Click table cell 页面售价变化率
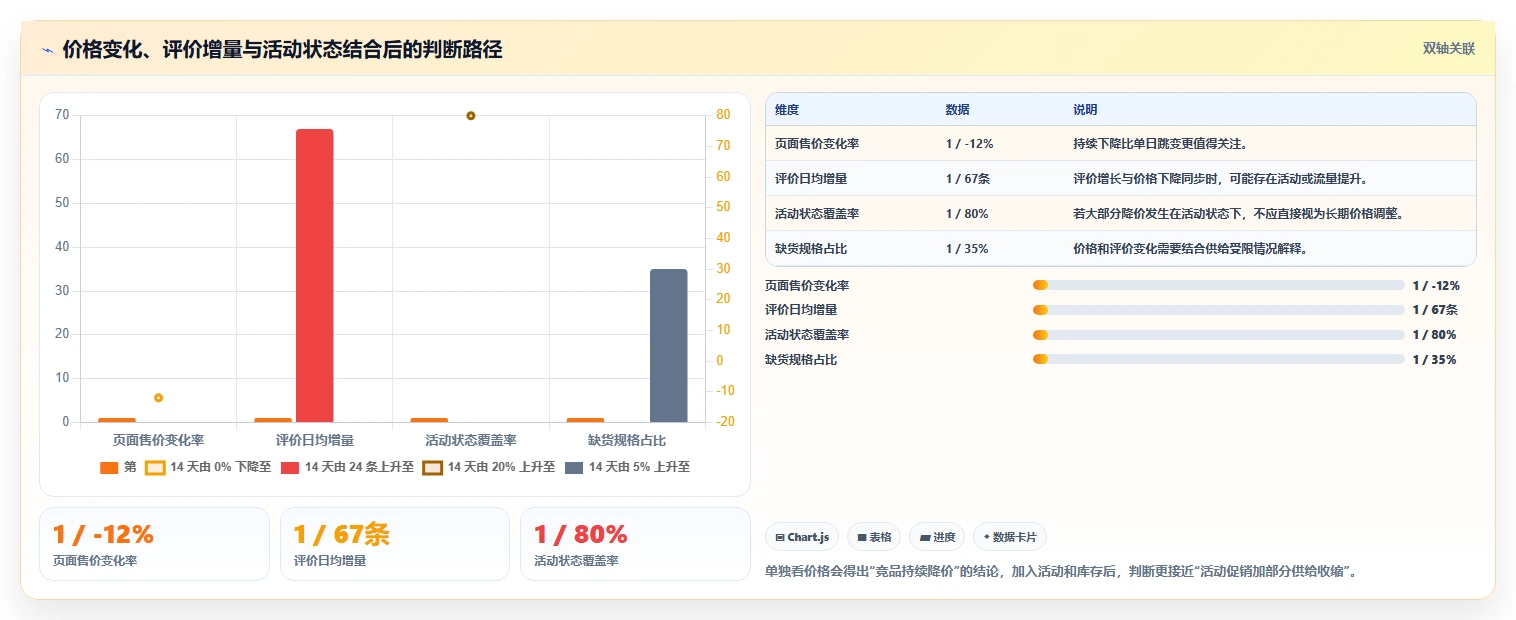The height and width of the screenshot is (620, 1516). click(x=817, y=144)
